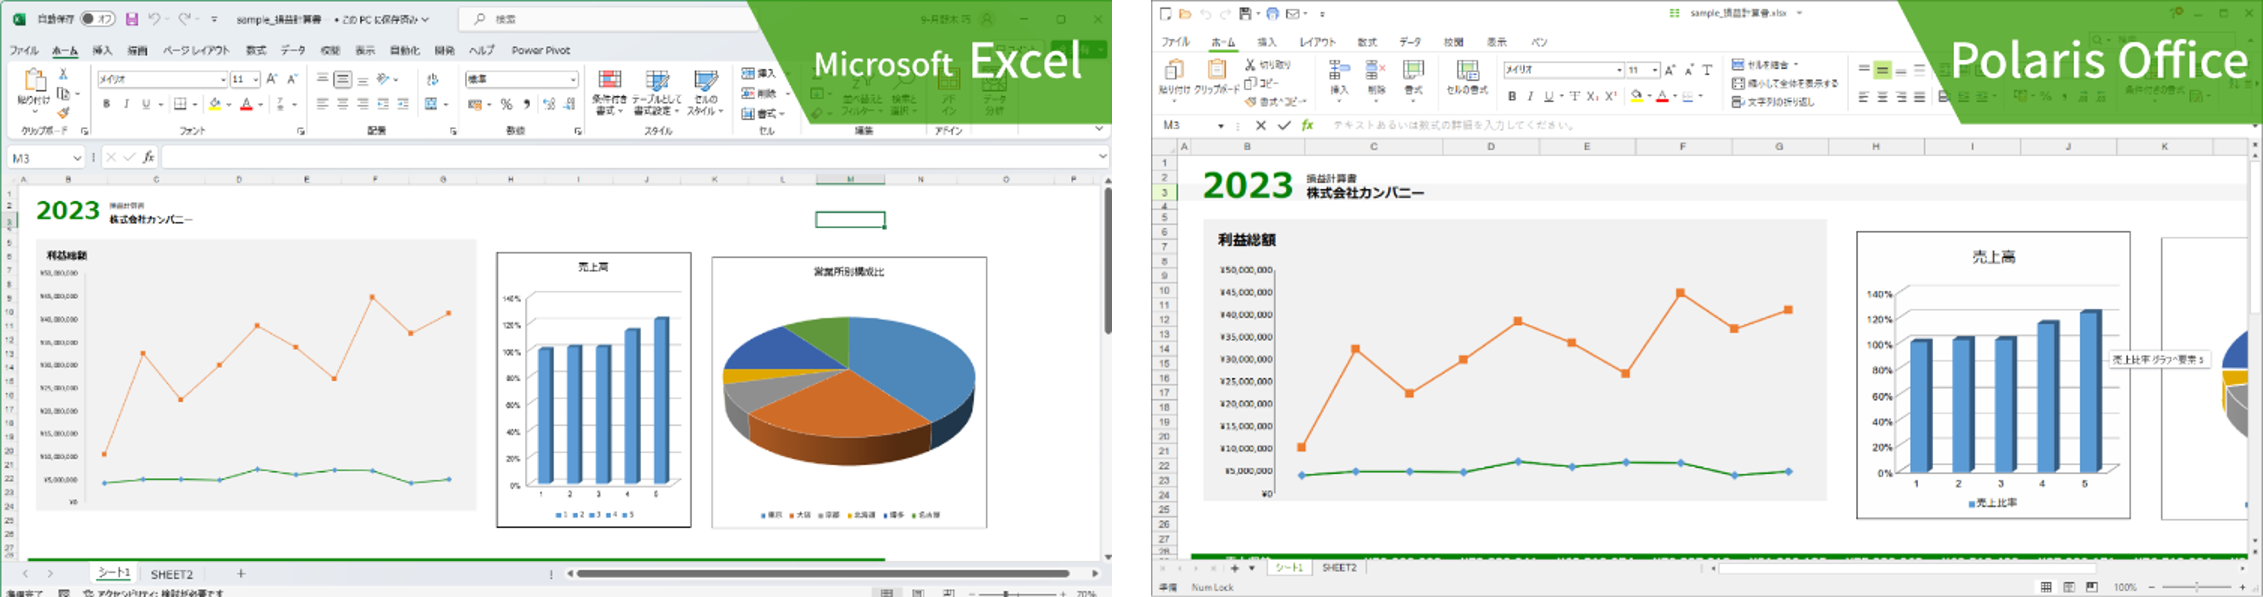Click the Redo arrow in Excel
The height and width of the screenshot is (597, 2263).
(184, 19)
